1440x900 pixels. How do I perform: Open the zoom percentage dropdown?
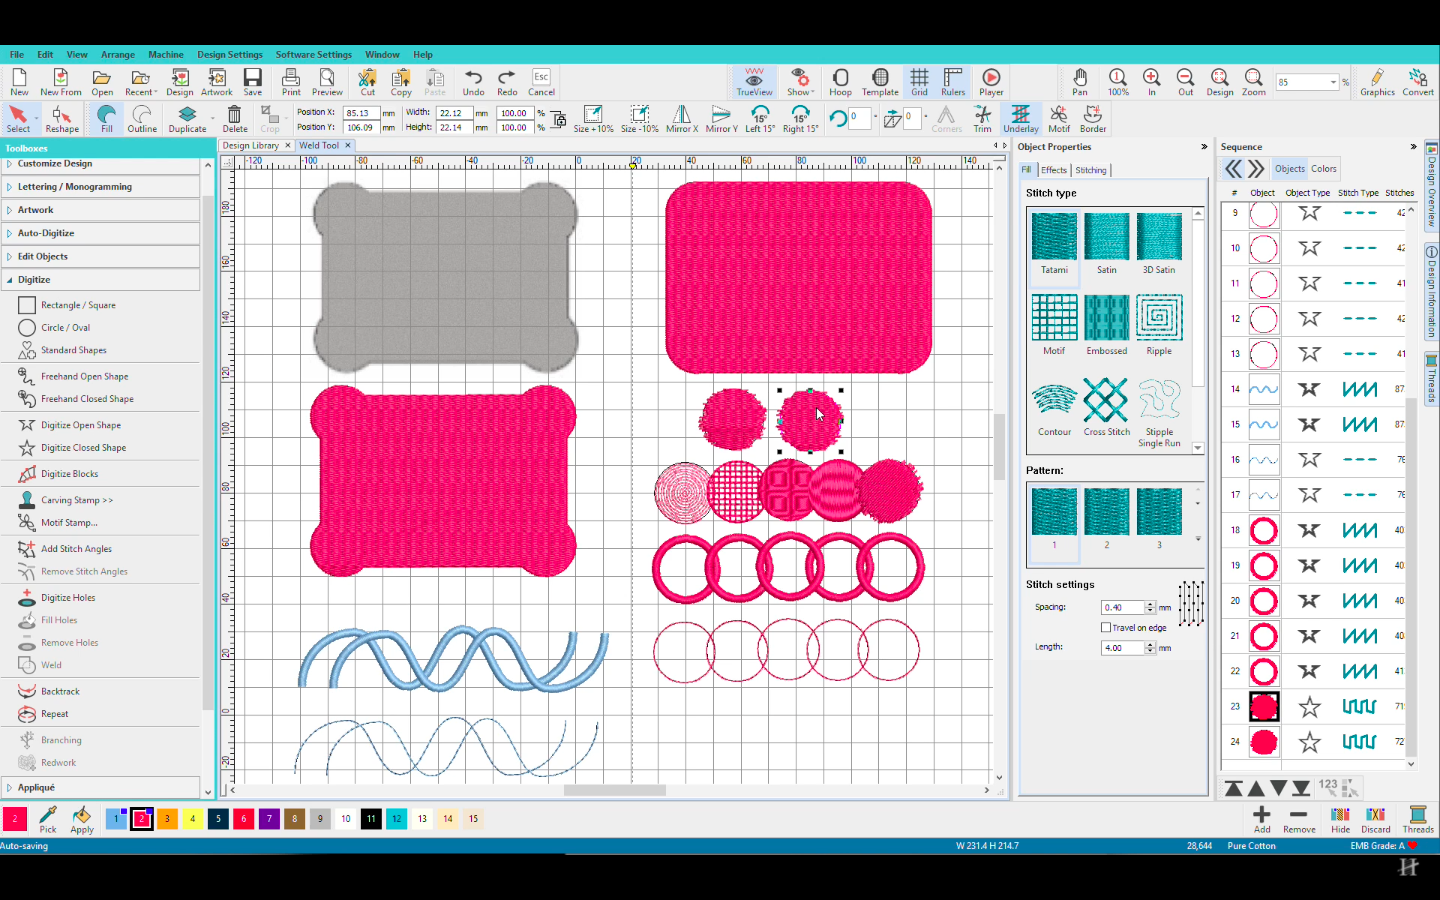click(x=1333, y=82)
